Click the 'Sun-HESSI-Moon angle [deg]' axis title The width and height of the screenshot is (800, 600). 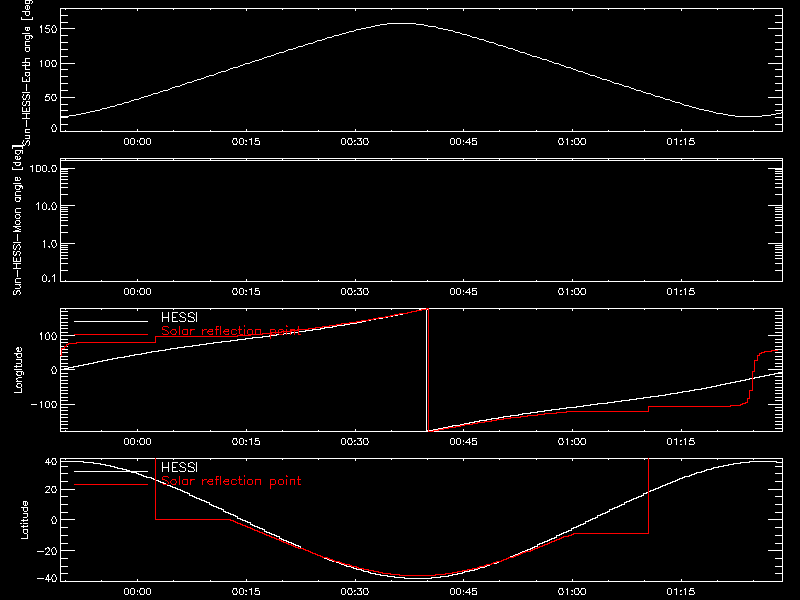coord(17,220)
